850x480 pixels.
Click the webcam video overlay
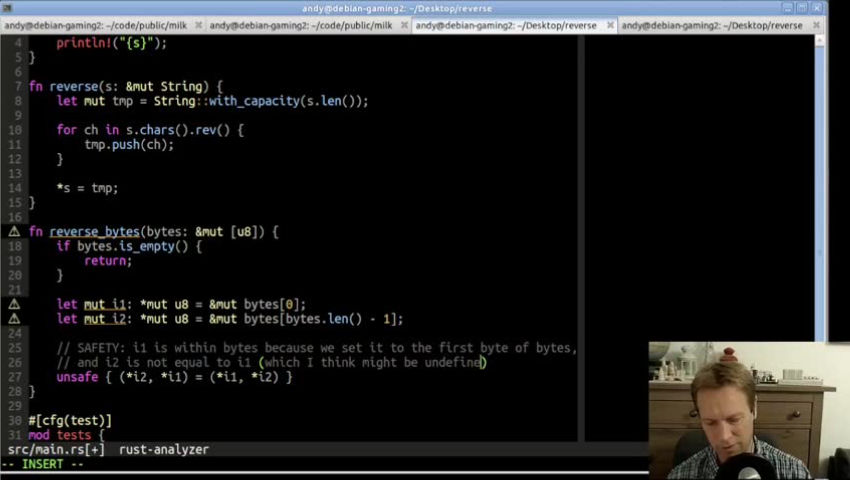tap(748, 410)
